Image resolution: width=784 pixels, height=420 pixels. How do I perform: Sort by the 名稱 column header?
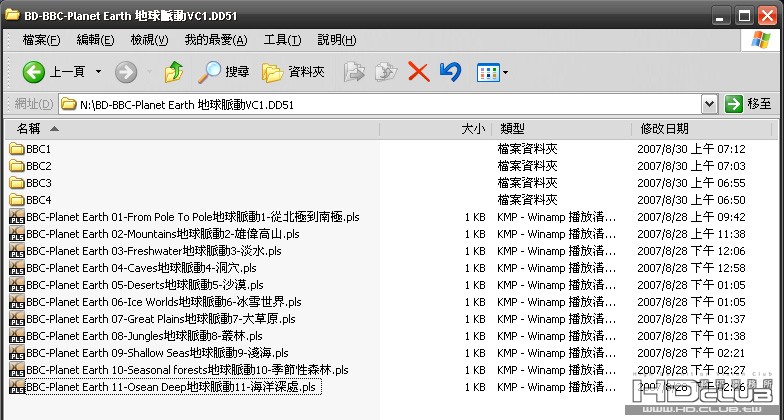(x=192, y=129)
